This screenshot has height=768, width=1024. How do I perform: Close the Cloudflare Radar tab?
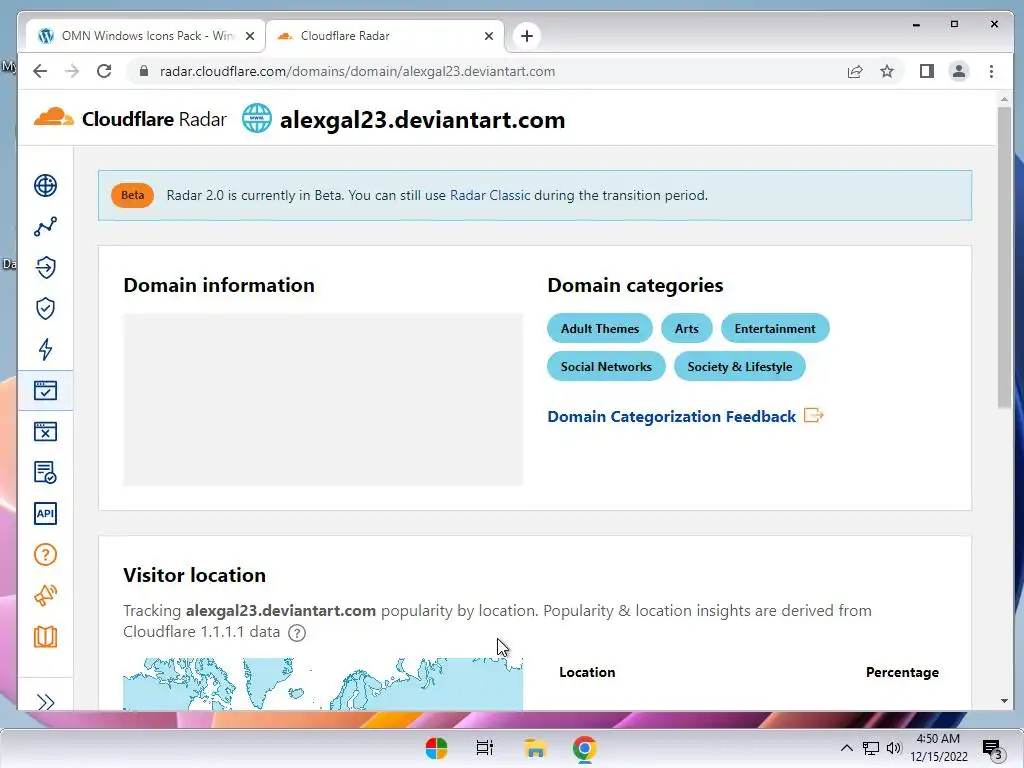488,36
